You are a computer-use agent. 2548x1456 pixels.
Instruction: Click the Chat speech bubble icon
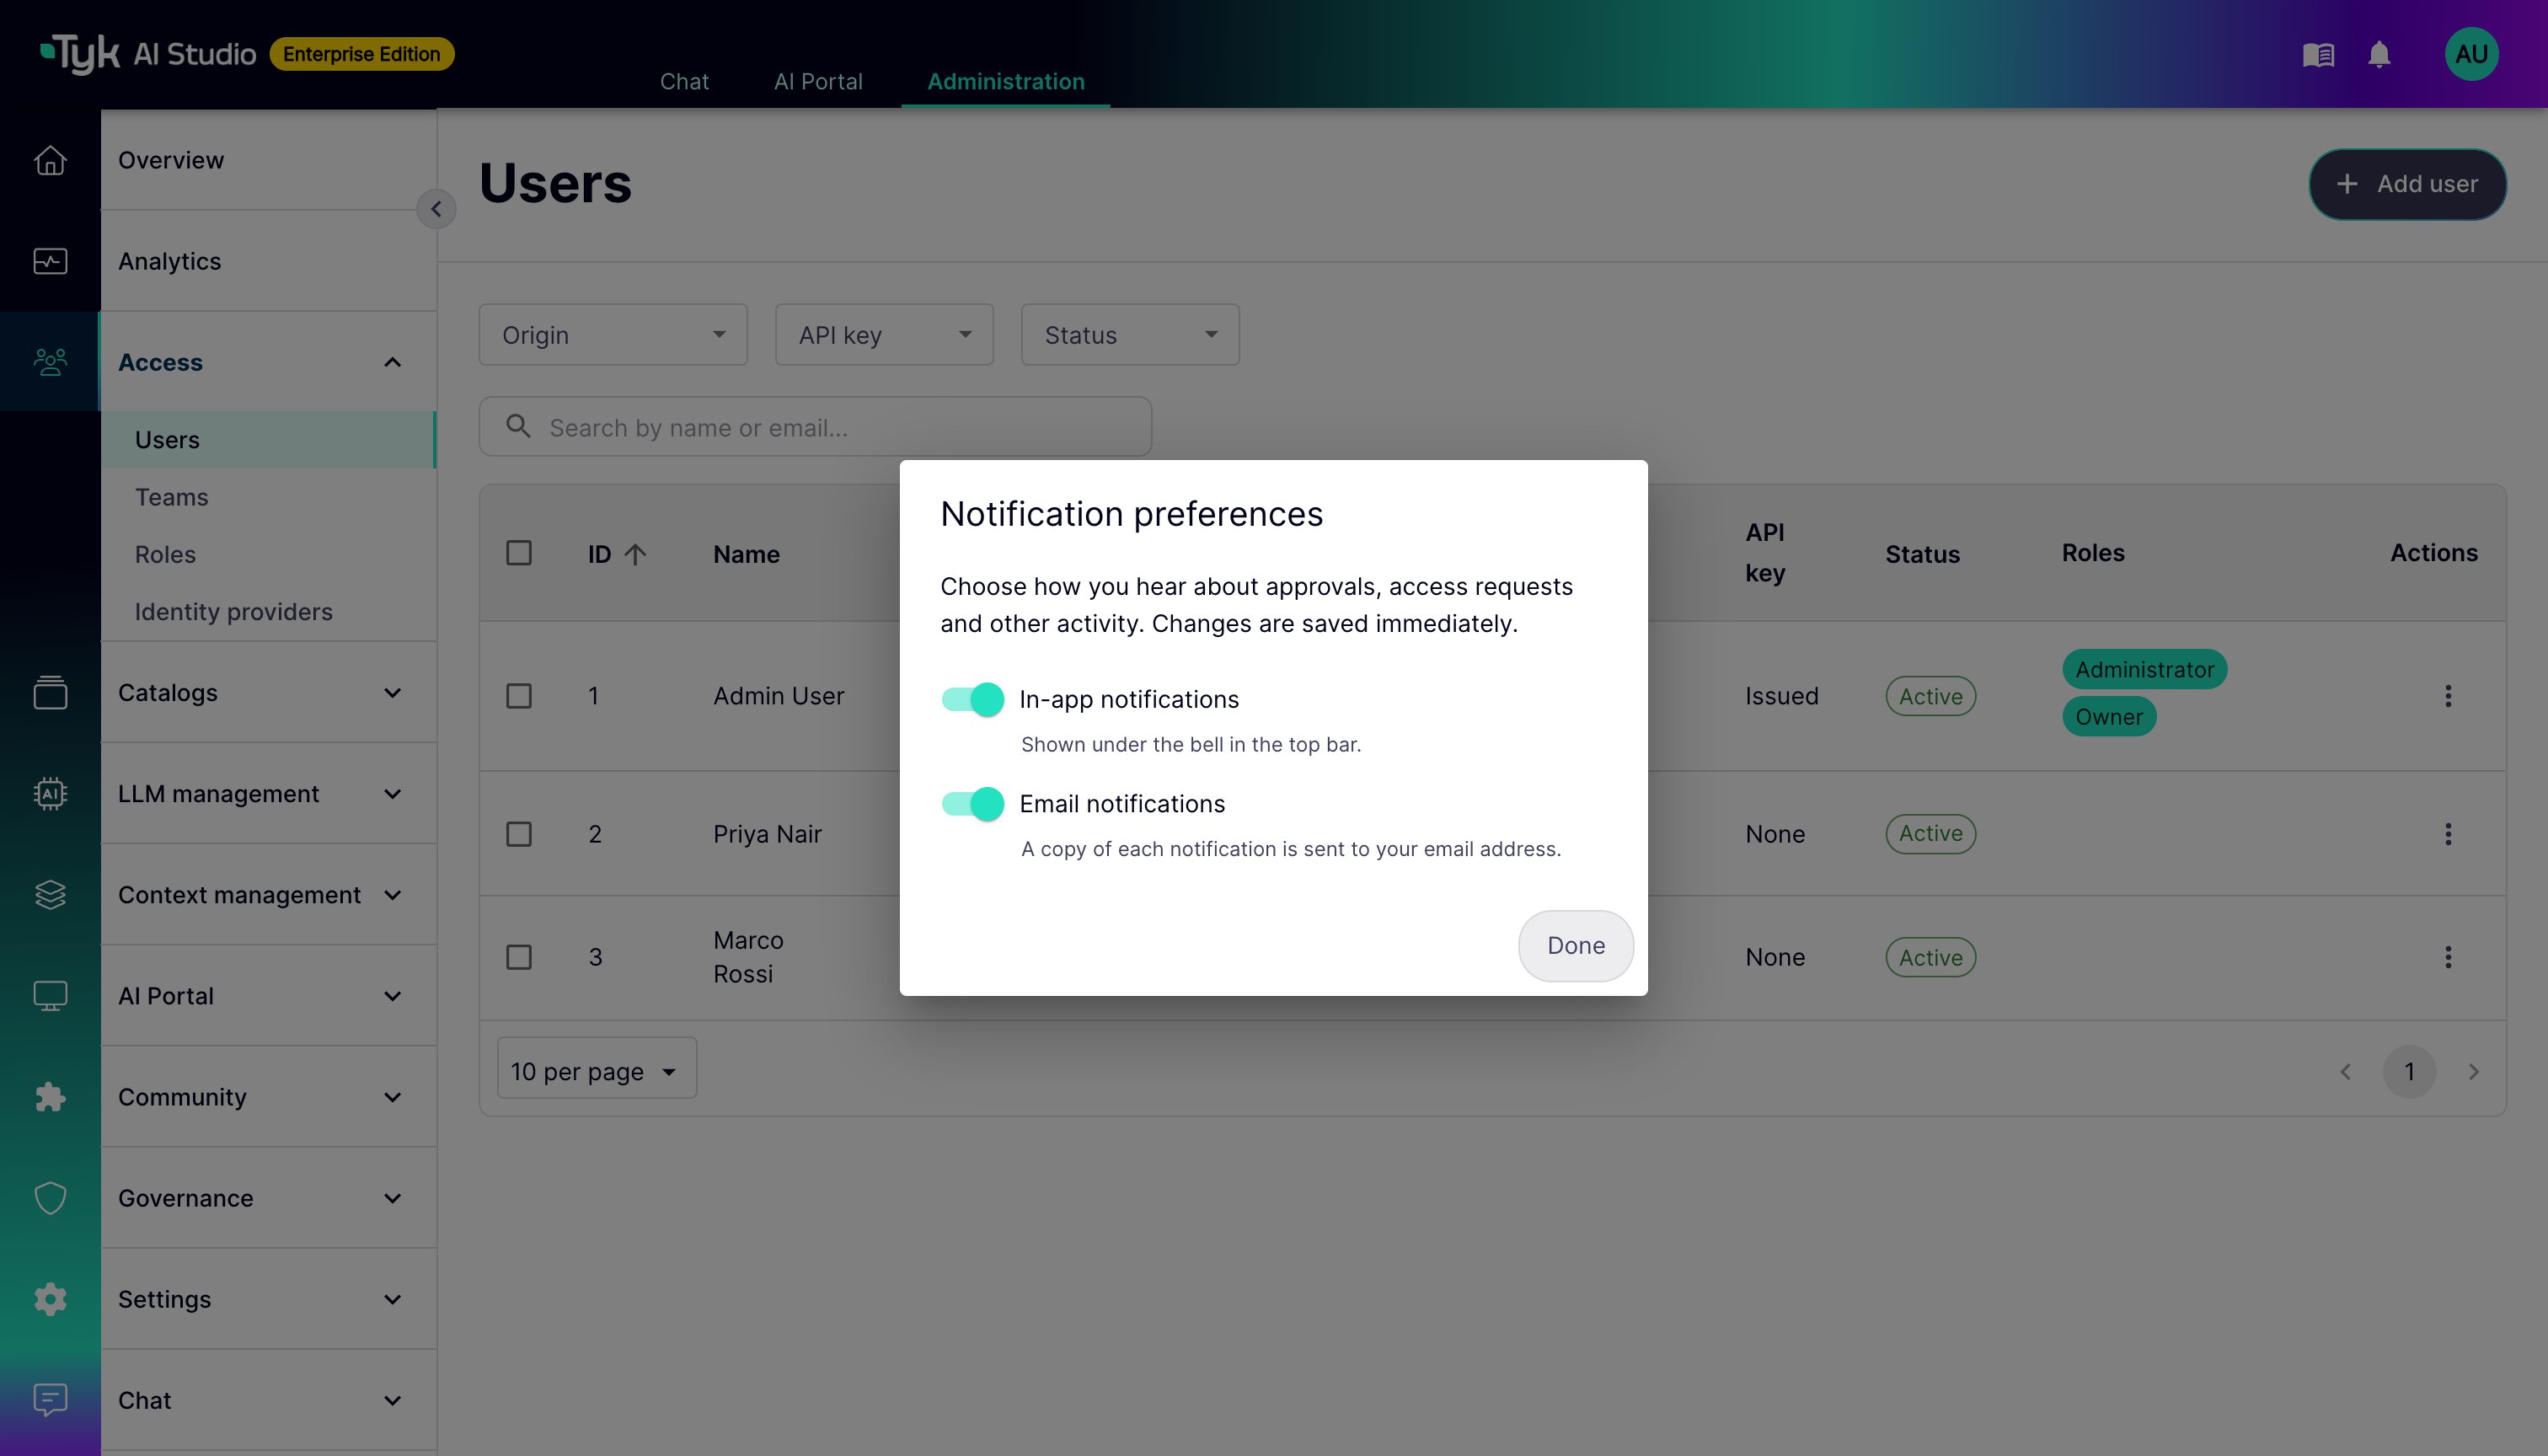[x=50, y=1400]
